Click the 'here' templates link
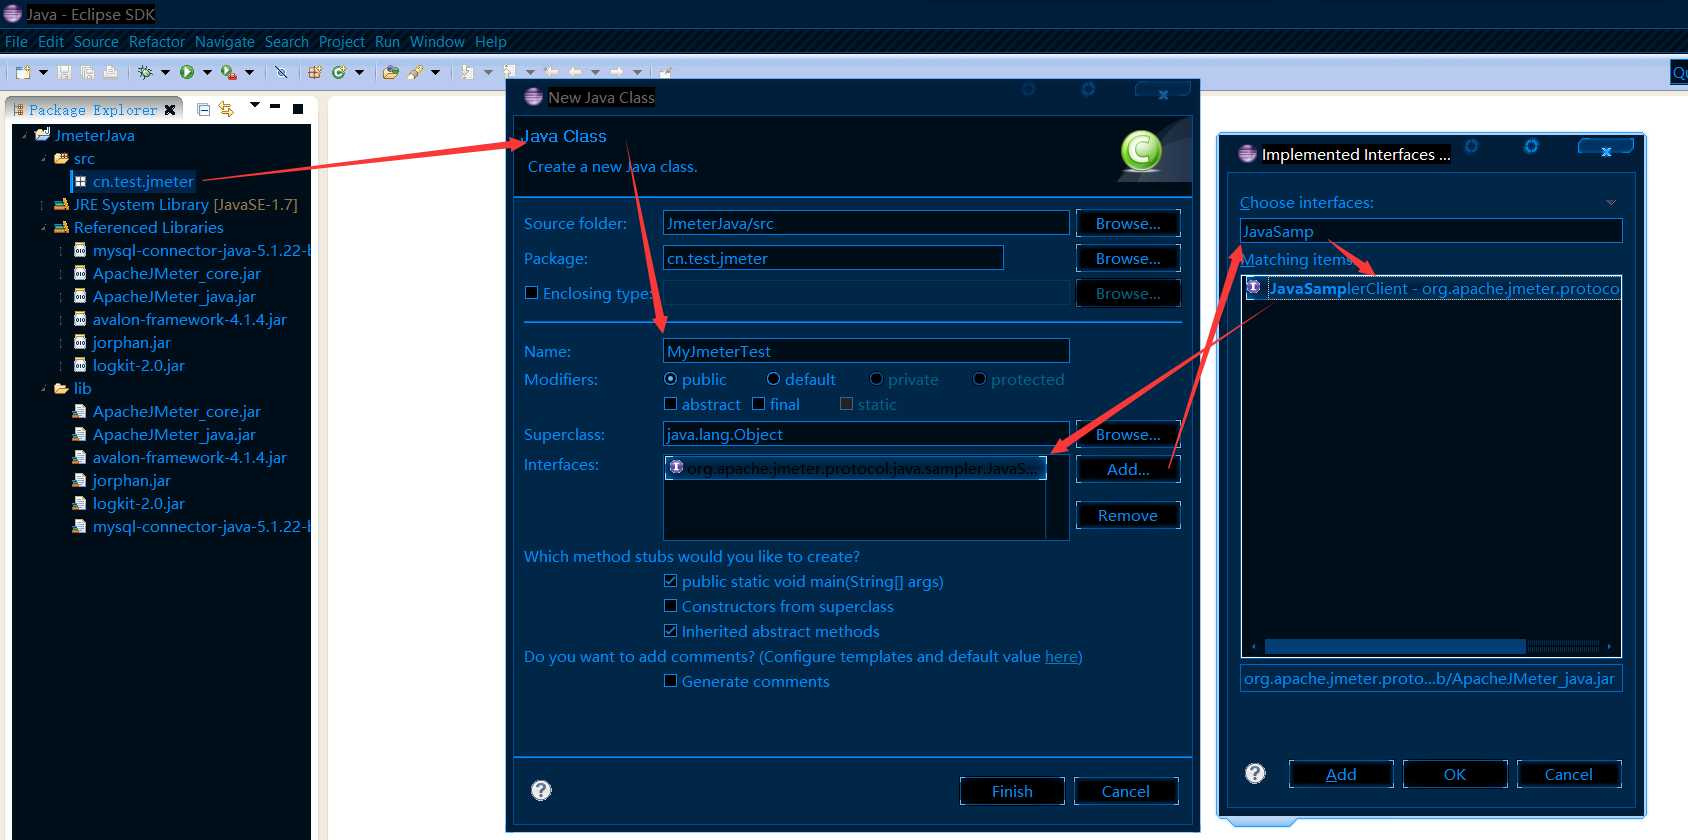Image resolution: width=1688 pixels, height=840 pixels. coord(1061,656)
